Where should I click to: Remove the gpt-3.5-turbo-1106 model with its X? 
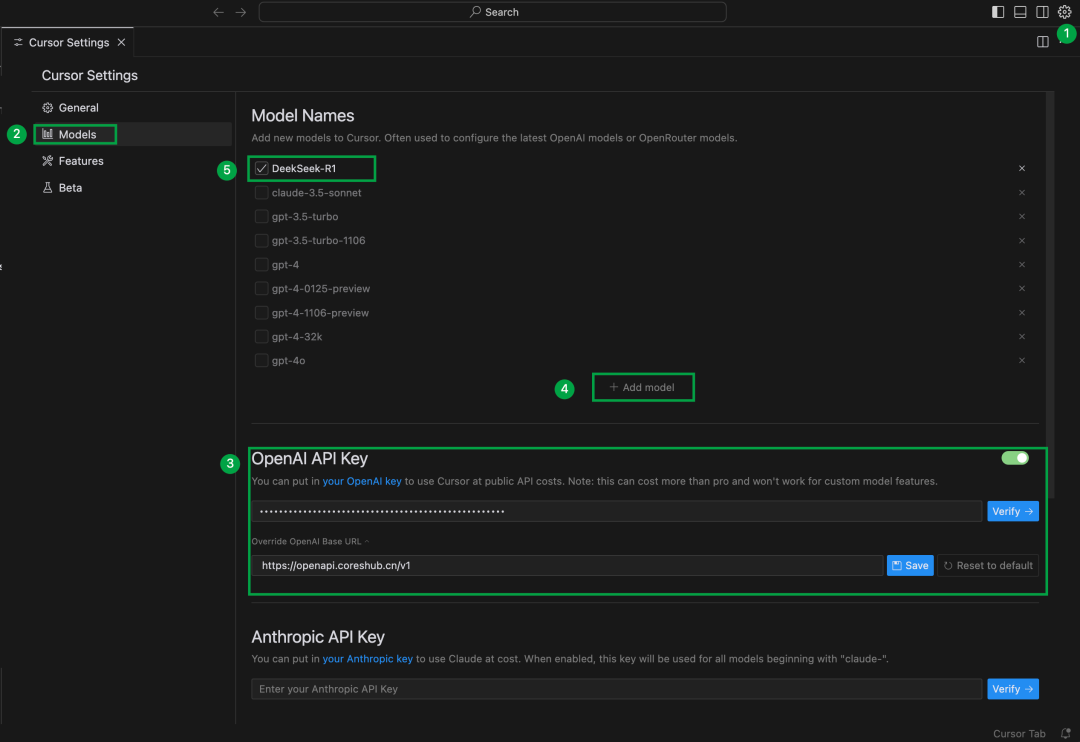pos(1021,241)
